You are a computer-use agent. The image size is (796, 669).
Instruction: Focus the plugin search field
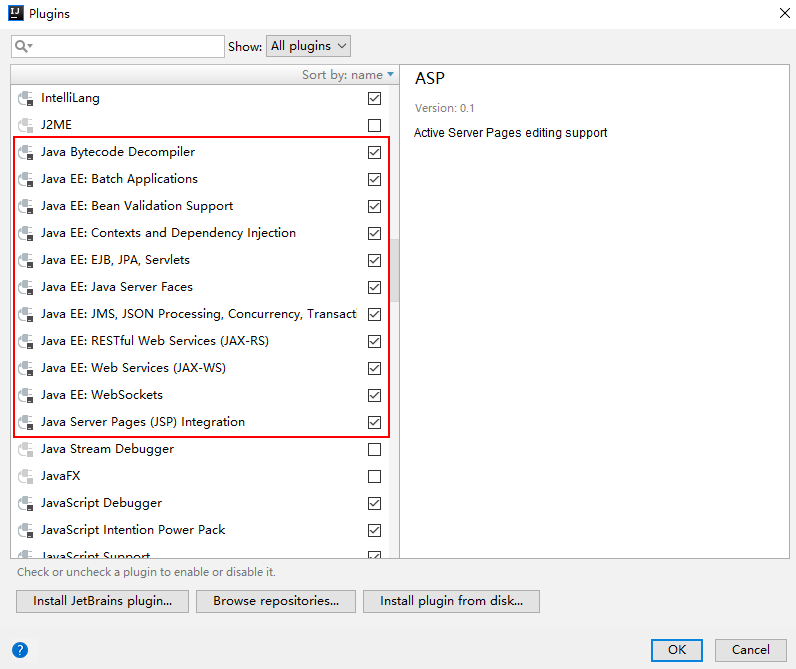point(118,46)
